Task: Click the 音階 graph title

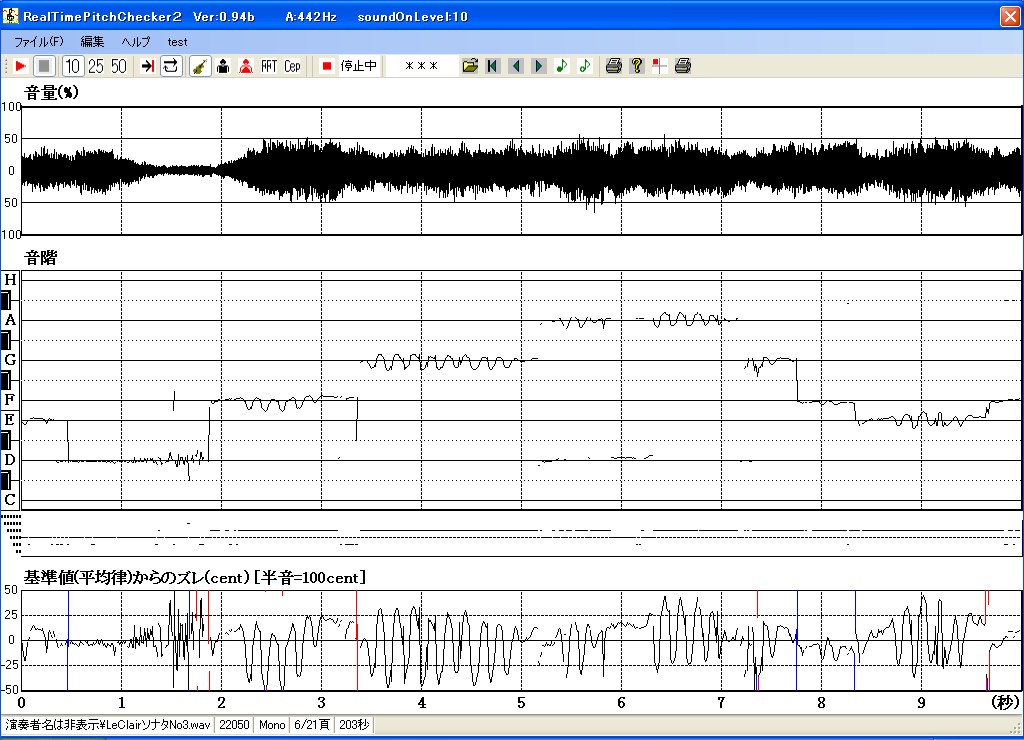Action: 40,257
